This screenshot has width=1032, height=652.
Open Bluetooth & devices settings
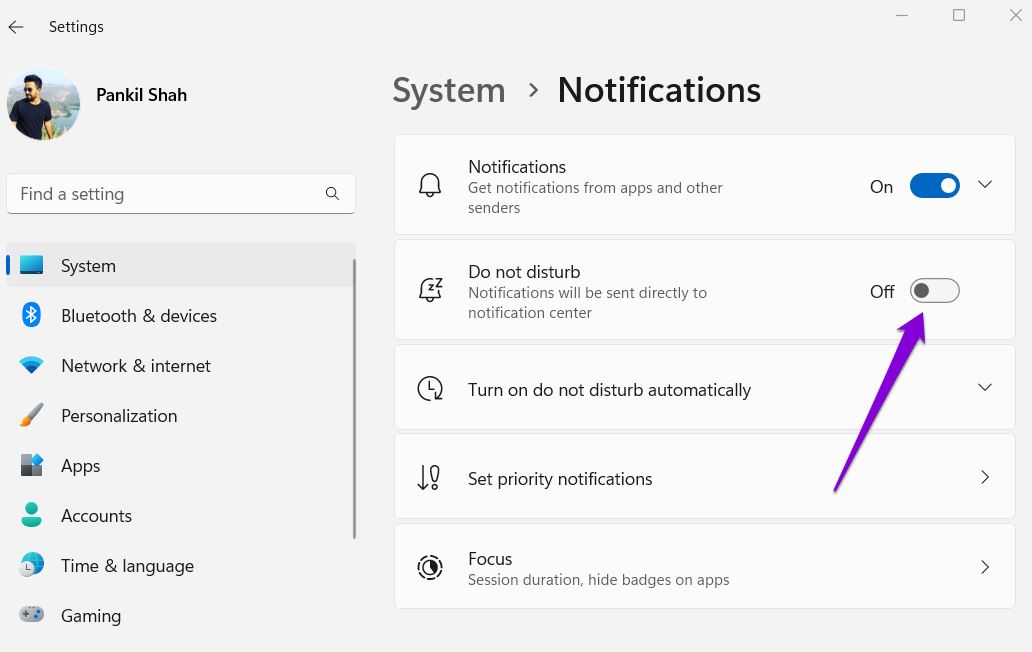(181, 315)
